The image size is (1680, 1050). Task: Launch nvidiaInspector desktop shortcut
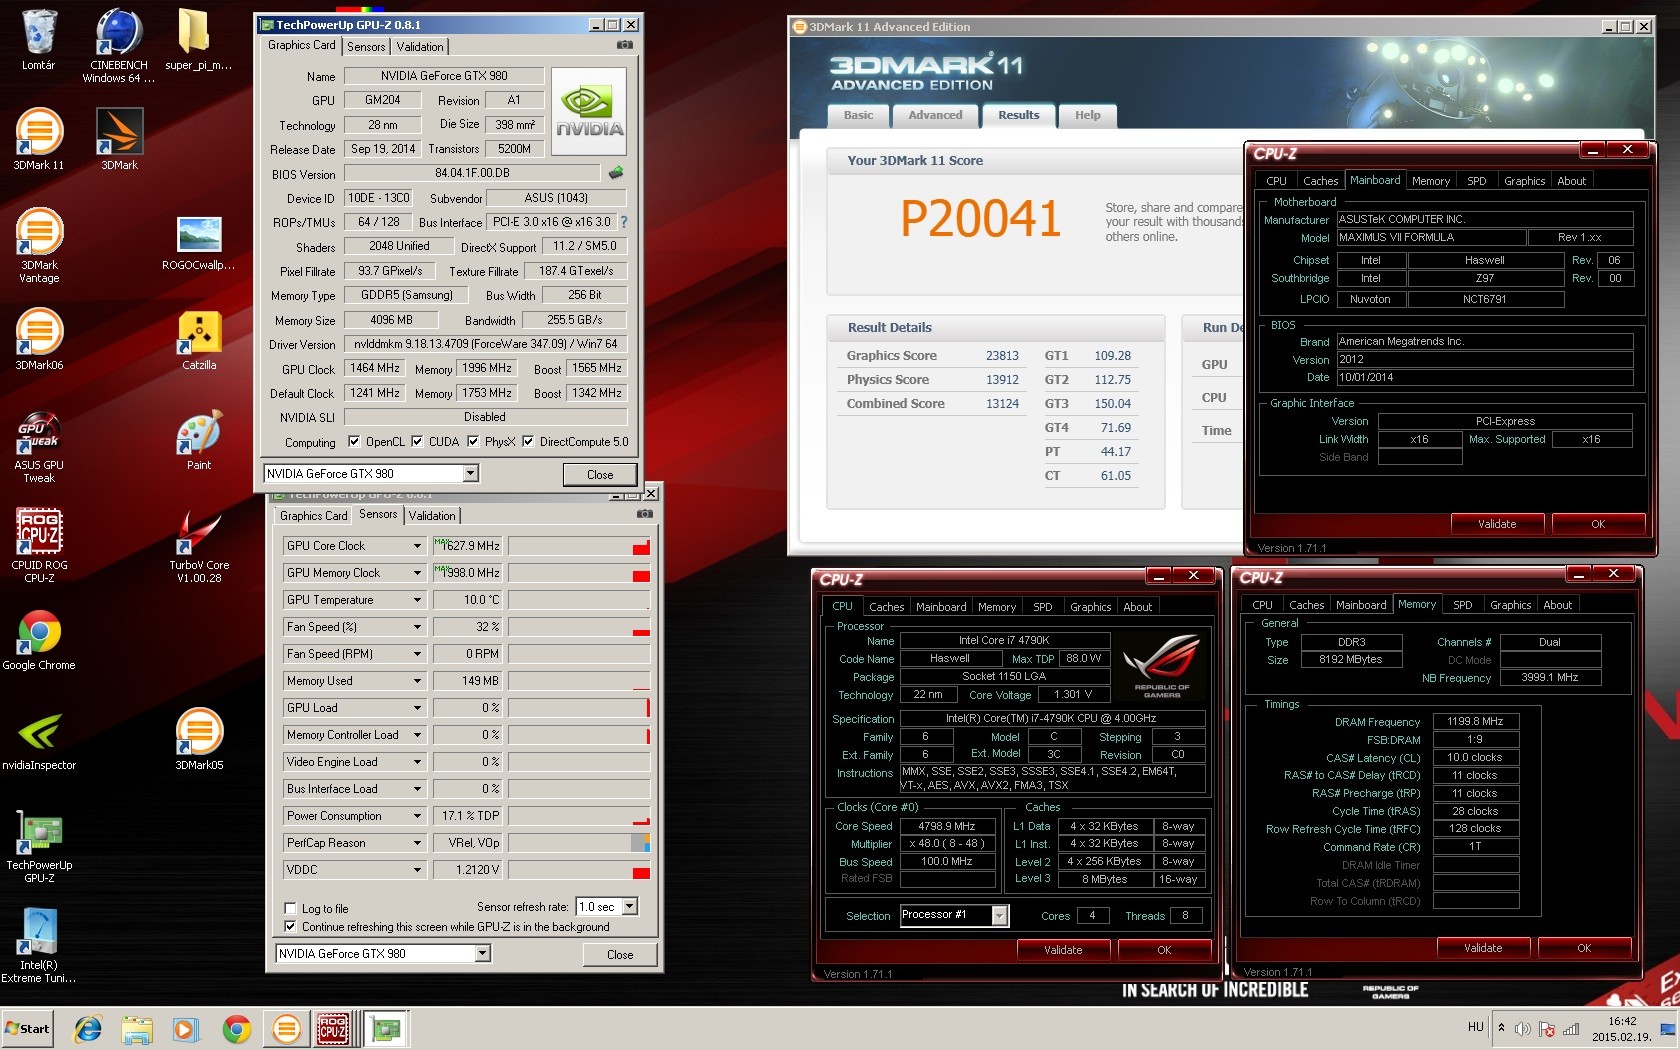click(39, 739)
